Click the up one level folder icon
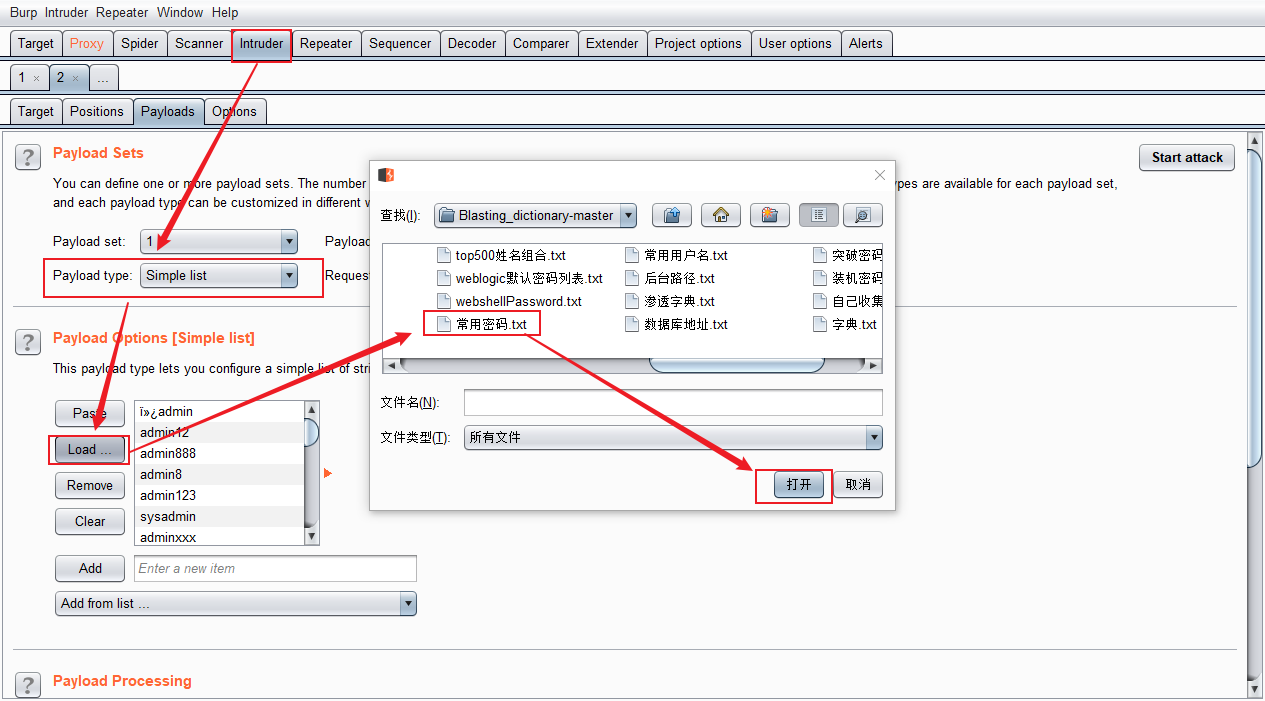The image size is (1265, 701). tap(672, 215)
